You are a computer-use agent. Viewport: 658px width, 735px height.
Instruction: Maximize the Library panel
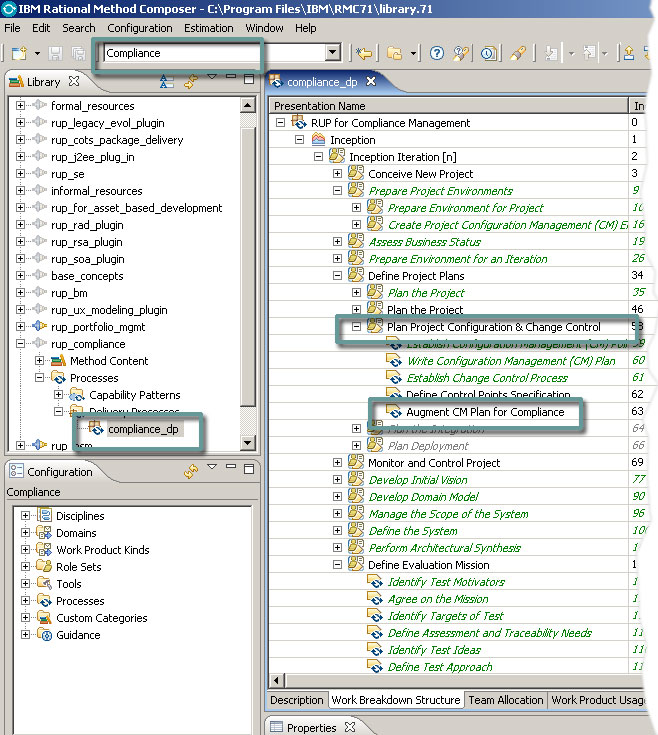click(x=249, y=79)
